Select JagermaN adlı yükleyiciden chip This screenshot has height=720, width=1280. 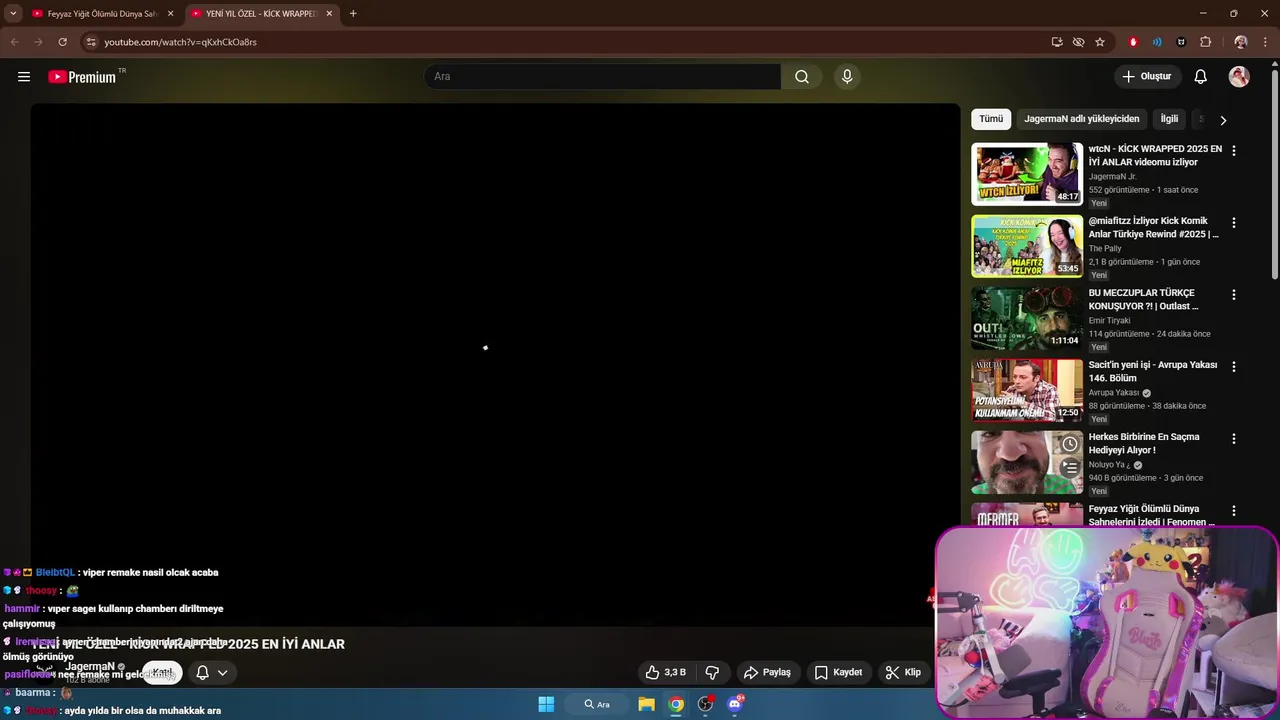[1081, 119]
